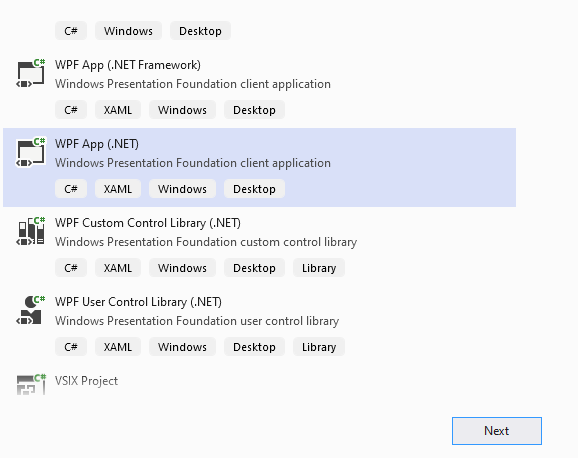578x458 pixels.
Task: Click the WPF User Control Library icon
Action: [x=31, y=310]
